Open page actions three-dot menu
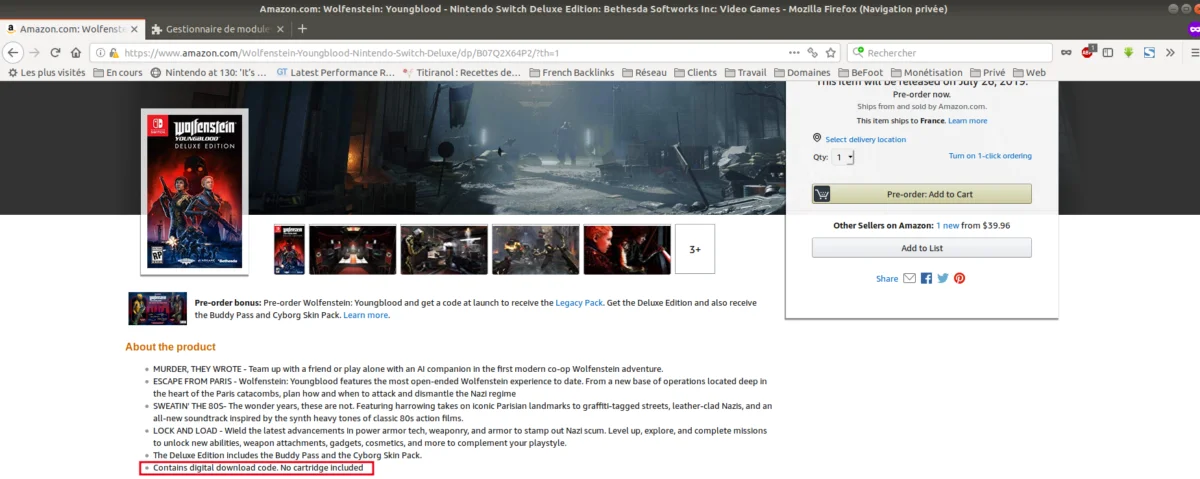This screenshot has width=1200, height=479. click(x=794, y=52)
